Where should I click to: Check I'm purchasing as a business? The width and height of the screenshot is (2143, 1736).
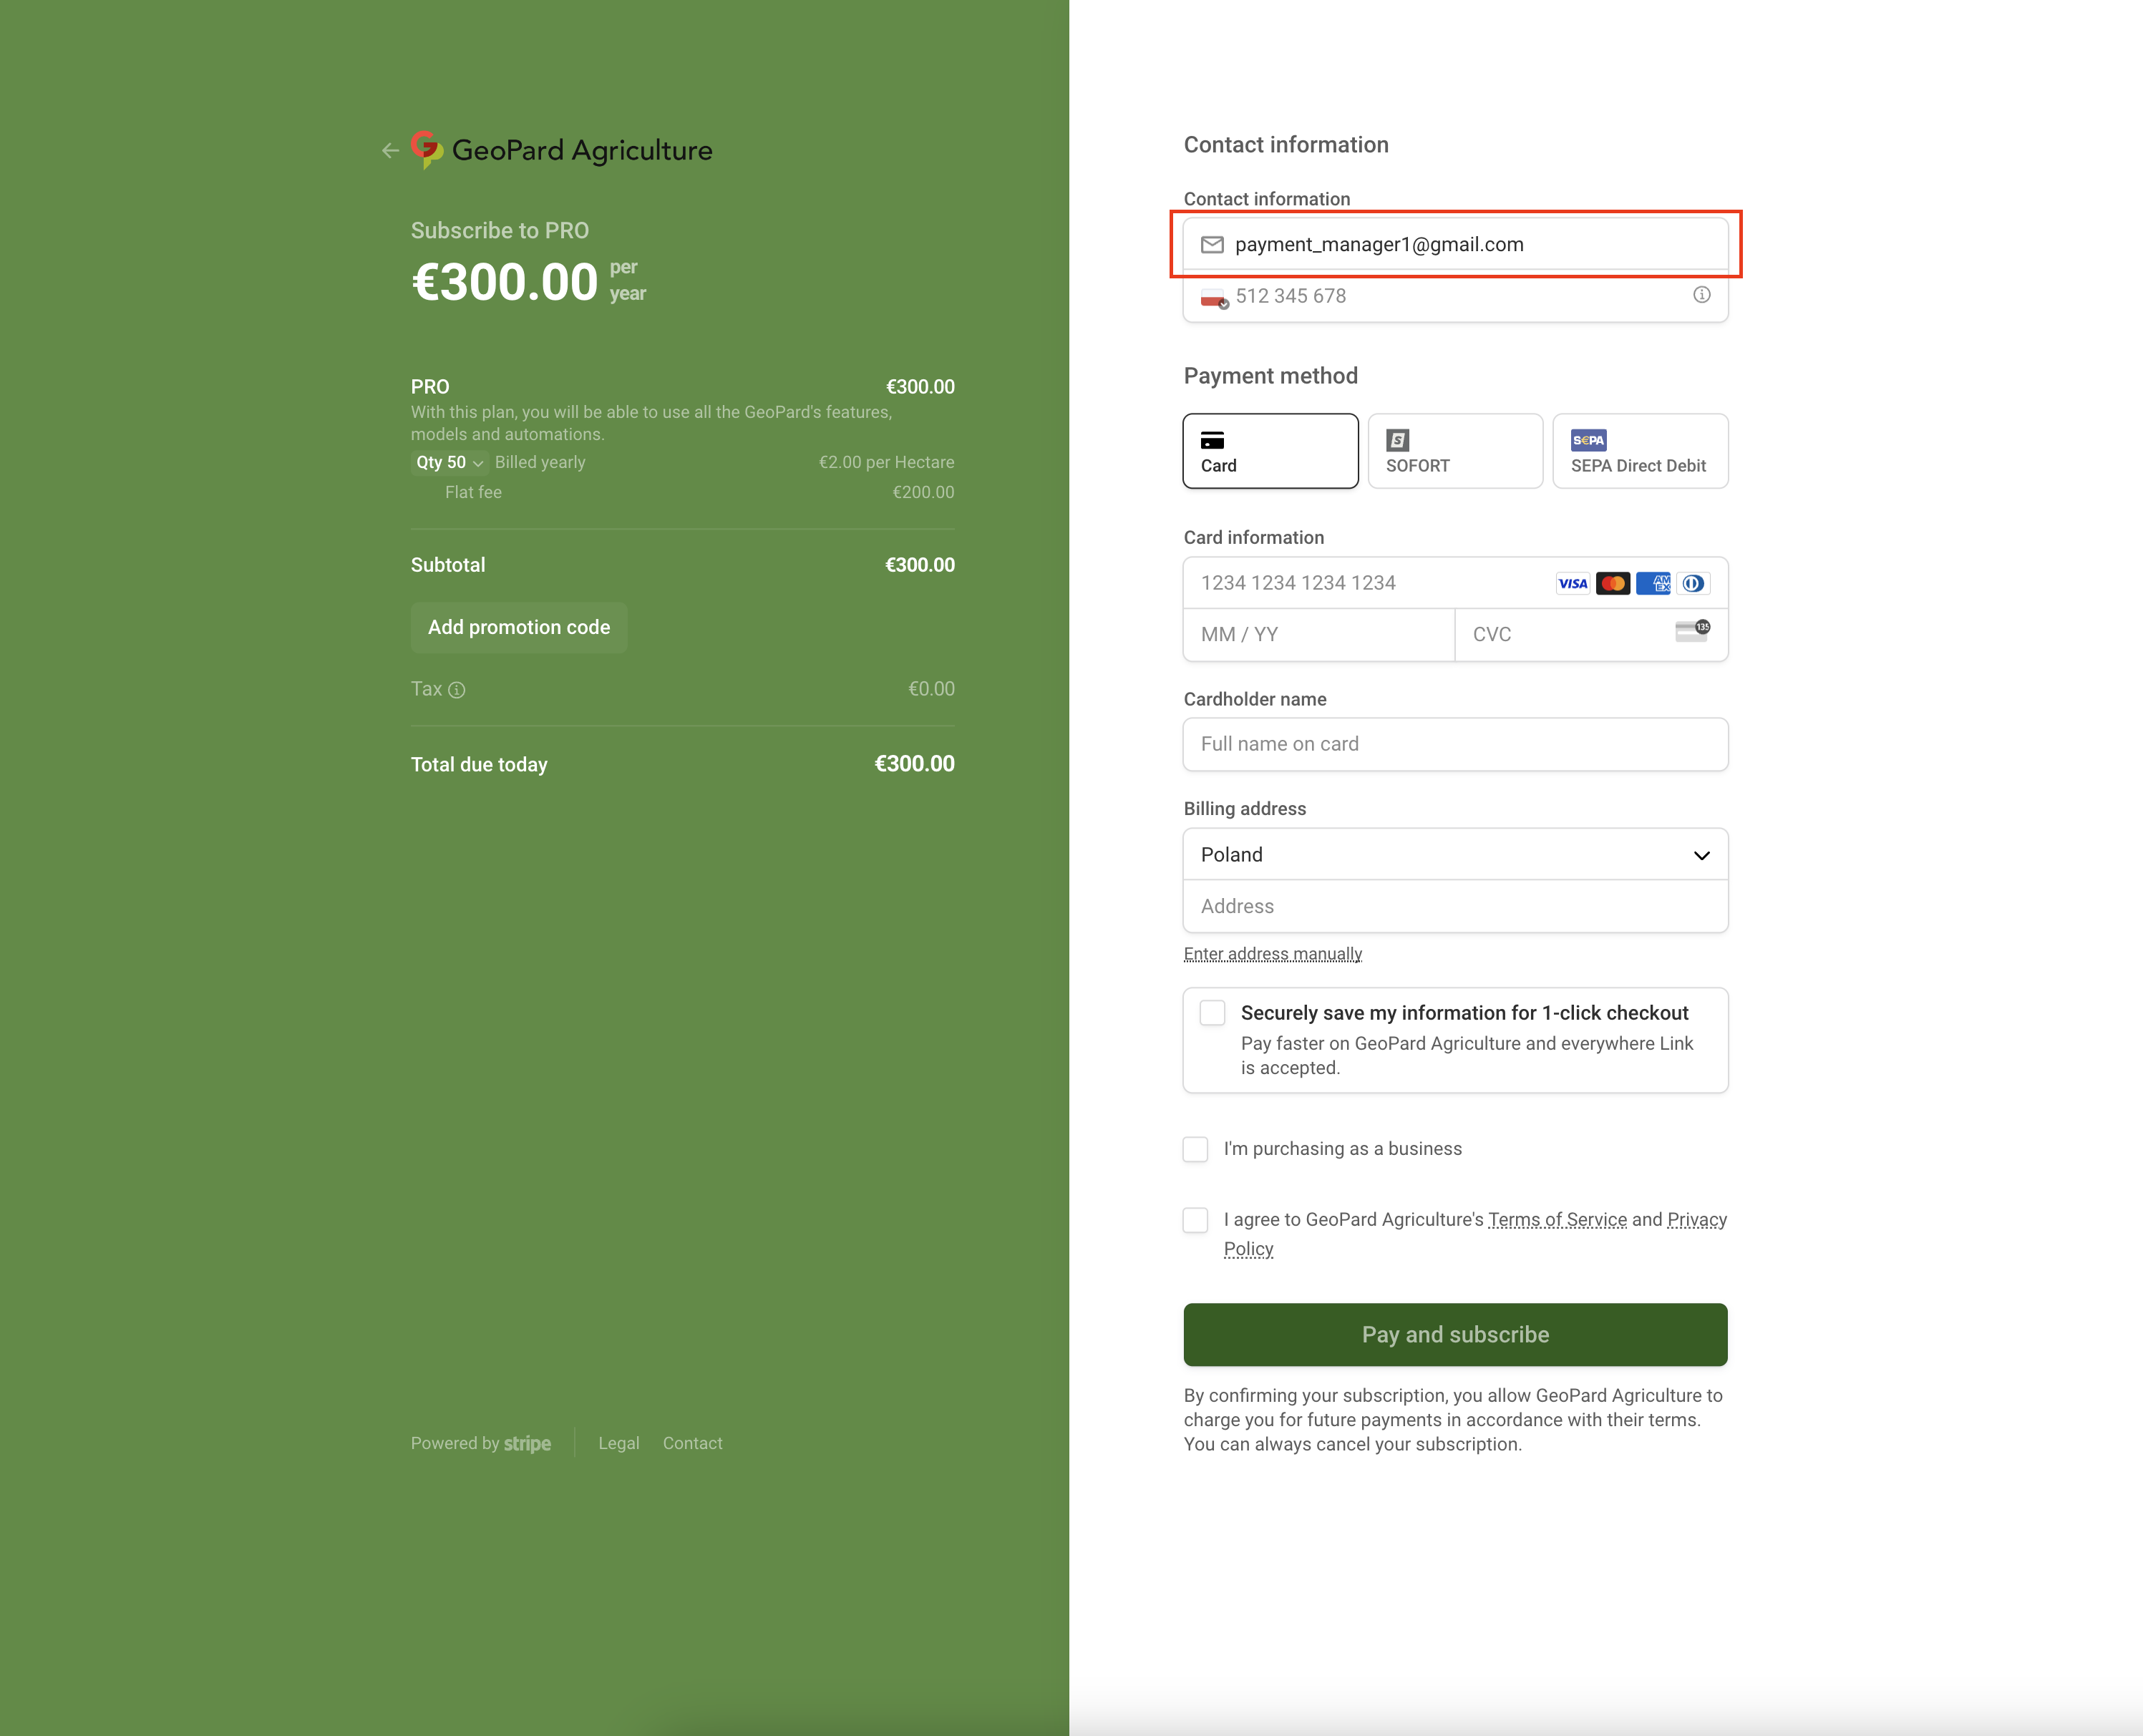(x=1196, y=1149)
